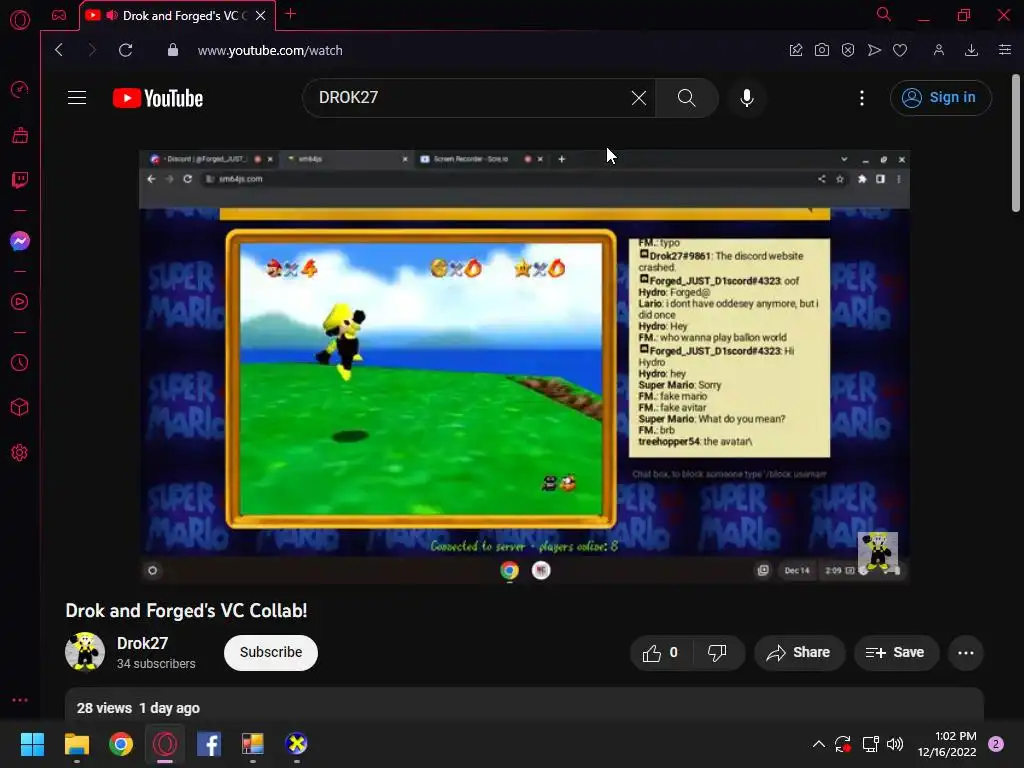Reload the YouTube page
This screenshot has width=1024, height=768.
coord(125,50)
